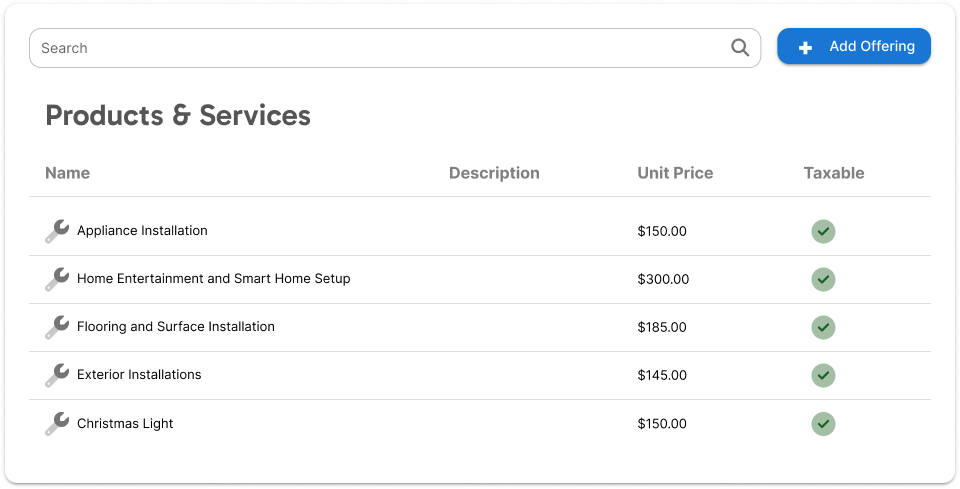
Task: Toggle taxable checkmark for Exterior Installations
Action: click(x=823, y=375)
